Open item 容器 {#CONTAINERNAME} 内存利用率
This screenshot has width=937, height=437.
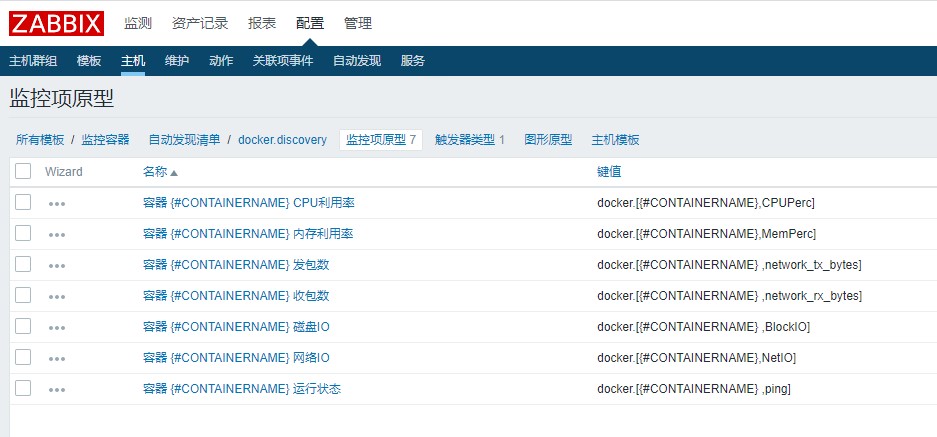click(x=248, y=234)
